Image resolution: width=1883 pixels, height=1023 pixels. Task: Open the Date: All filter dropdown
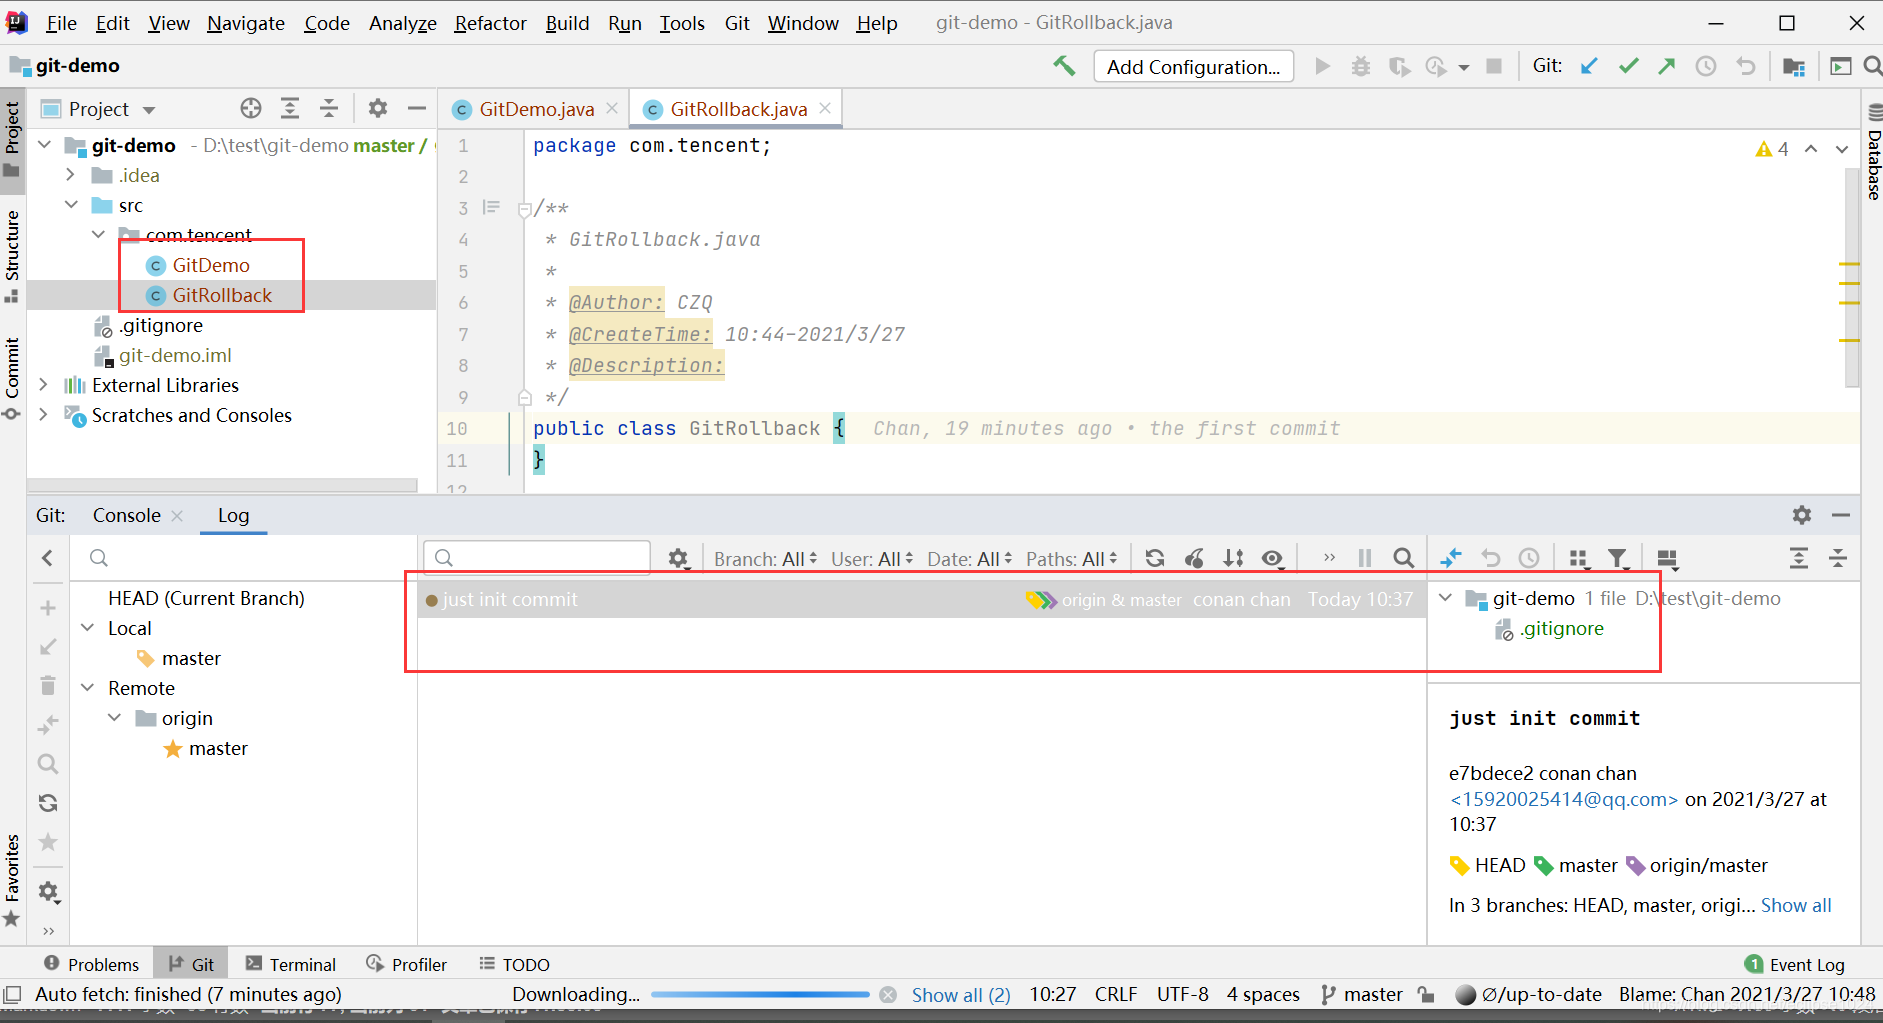tap(969, 559)
